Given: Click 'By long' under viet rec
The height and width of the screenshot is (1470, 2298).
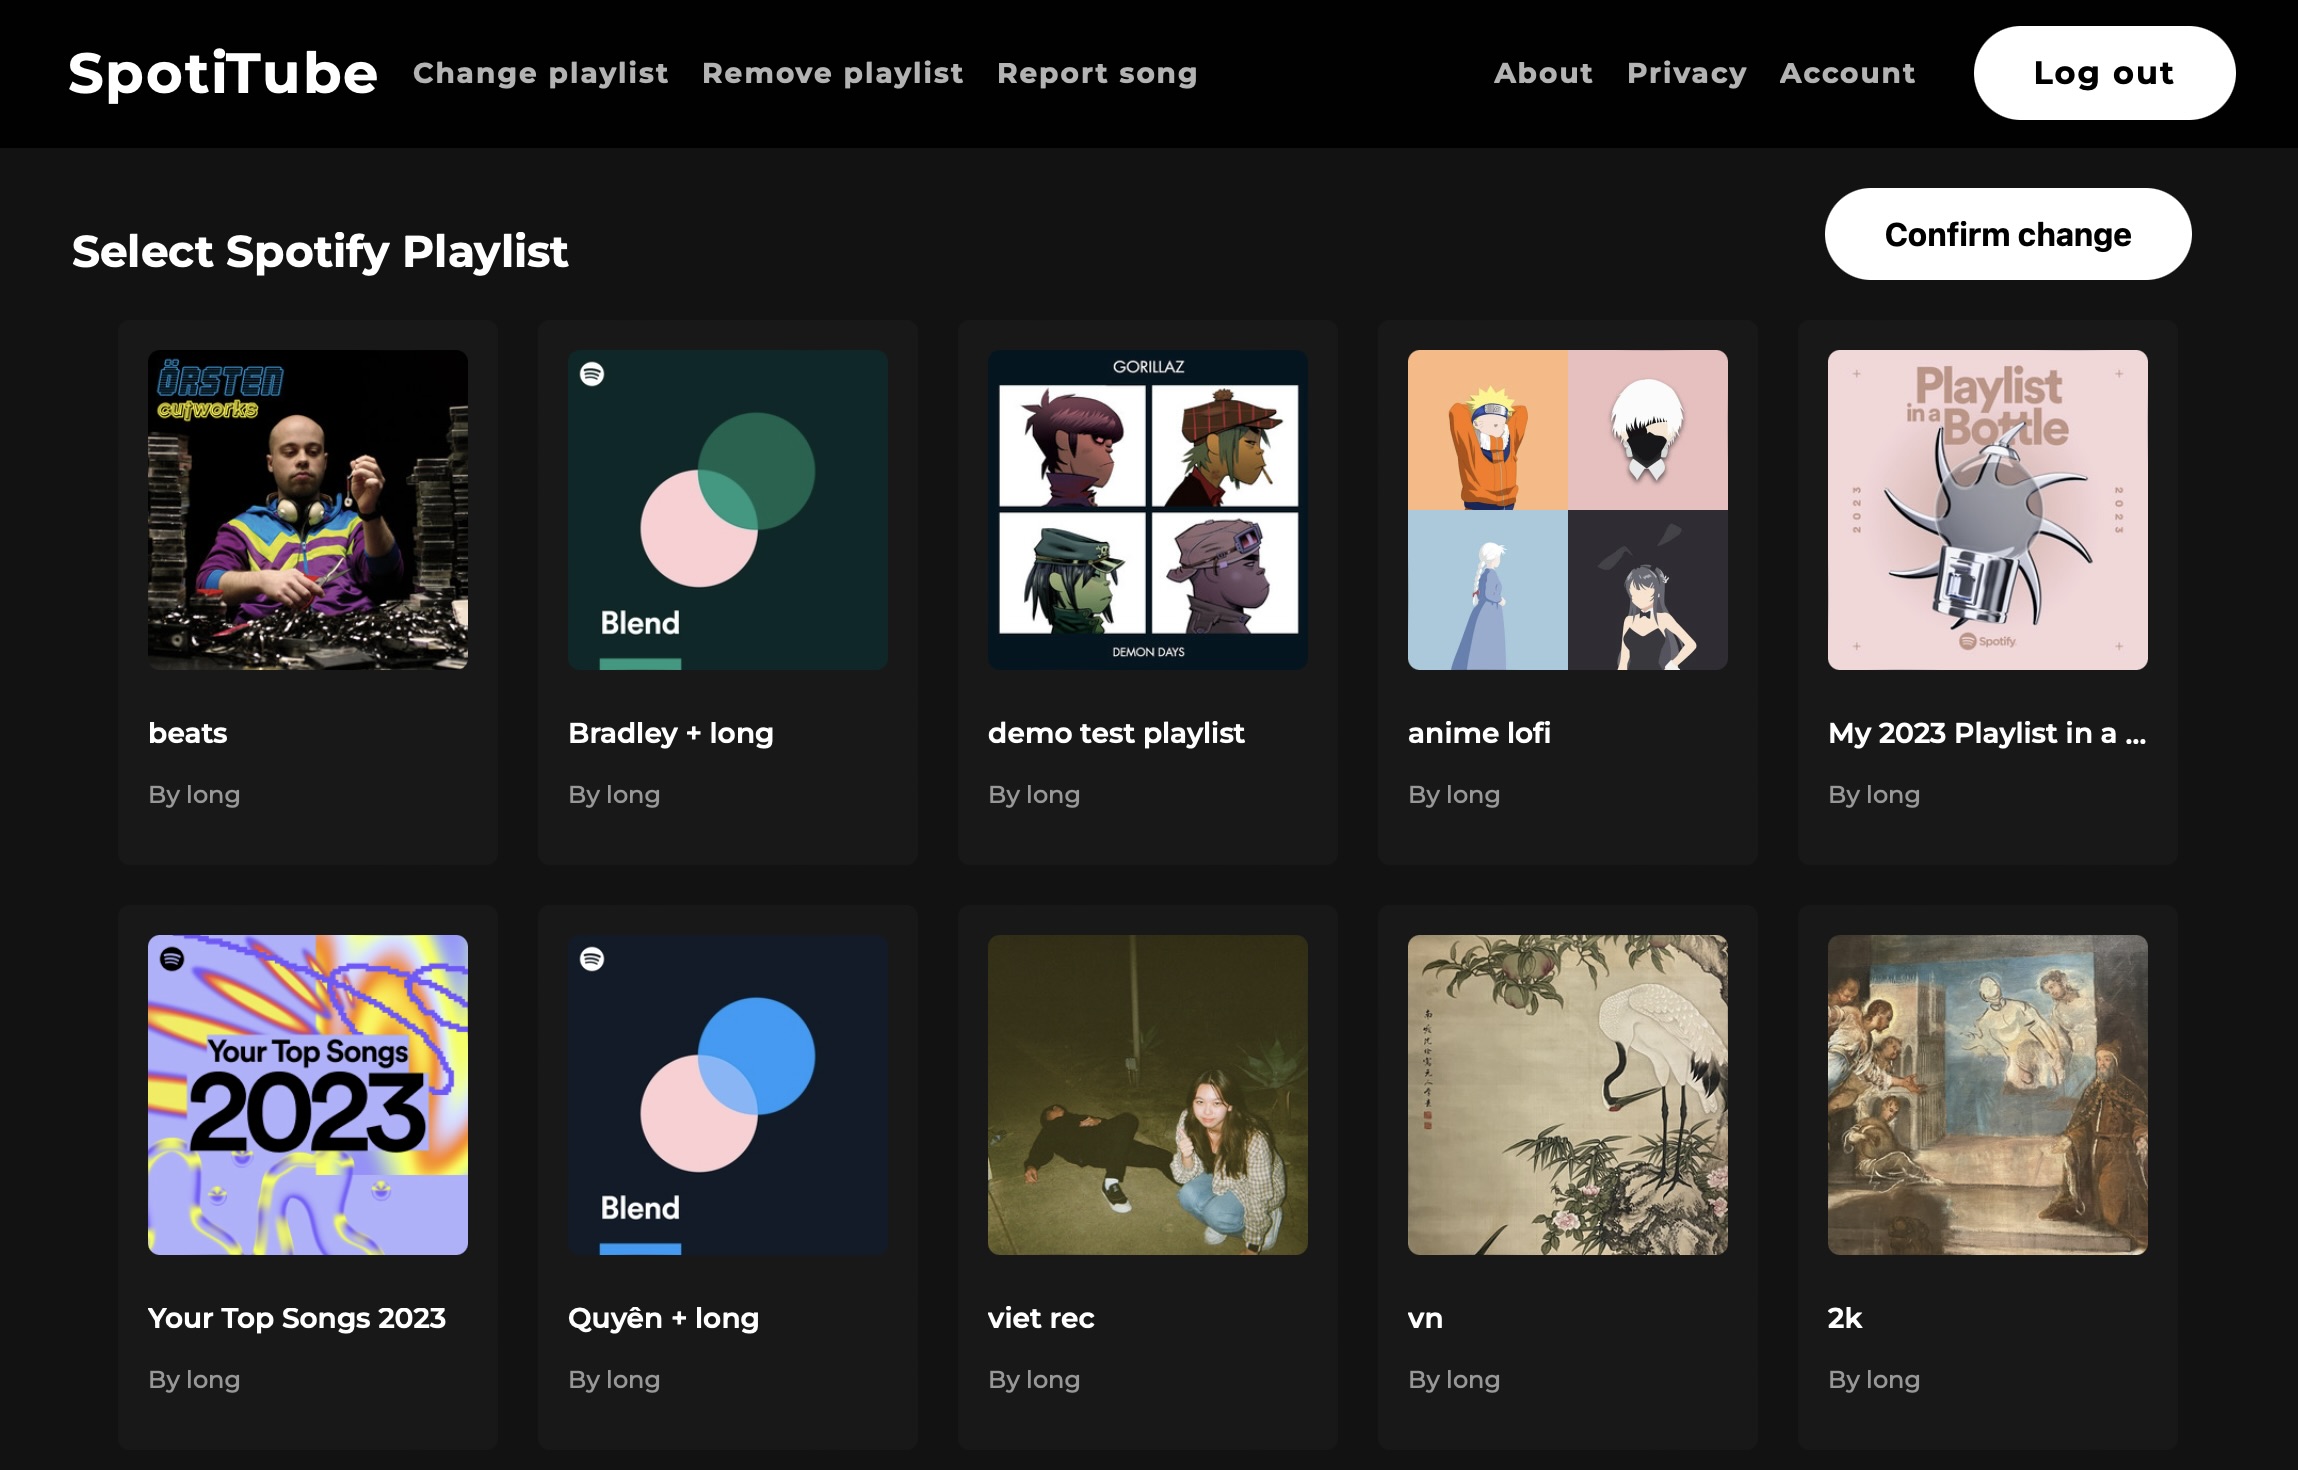Looking at the screenshot, I should [x=1034, y=1379].
